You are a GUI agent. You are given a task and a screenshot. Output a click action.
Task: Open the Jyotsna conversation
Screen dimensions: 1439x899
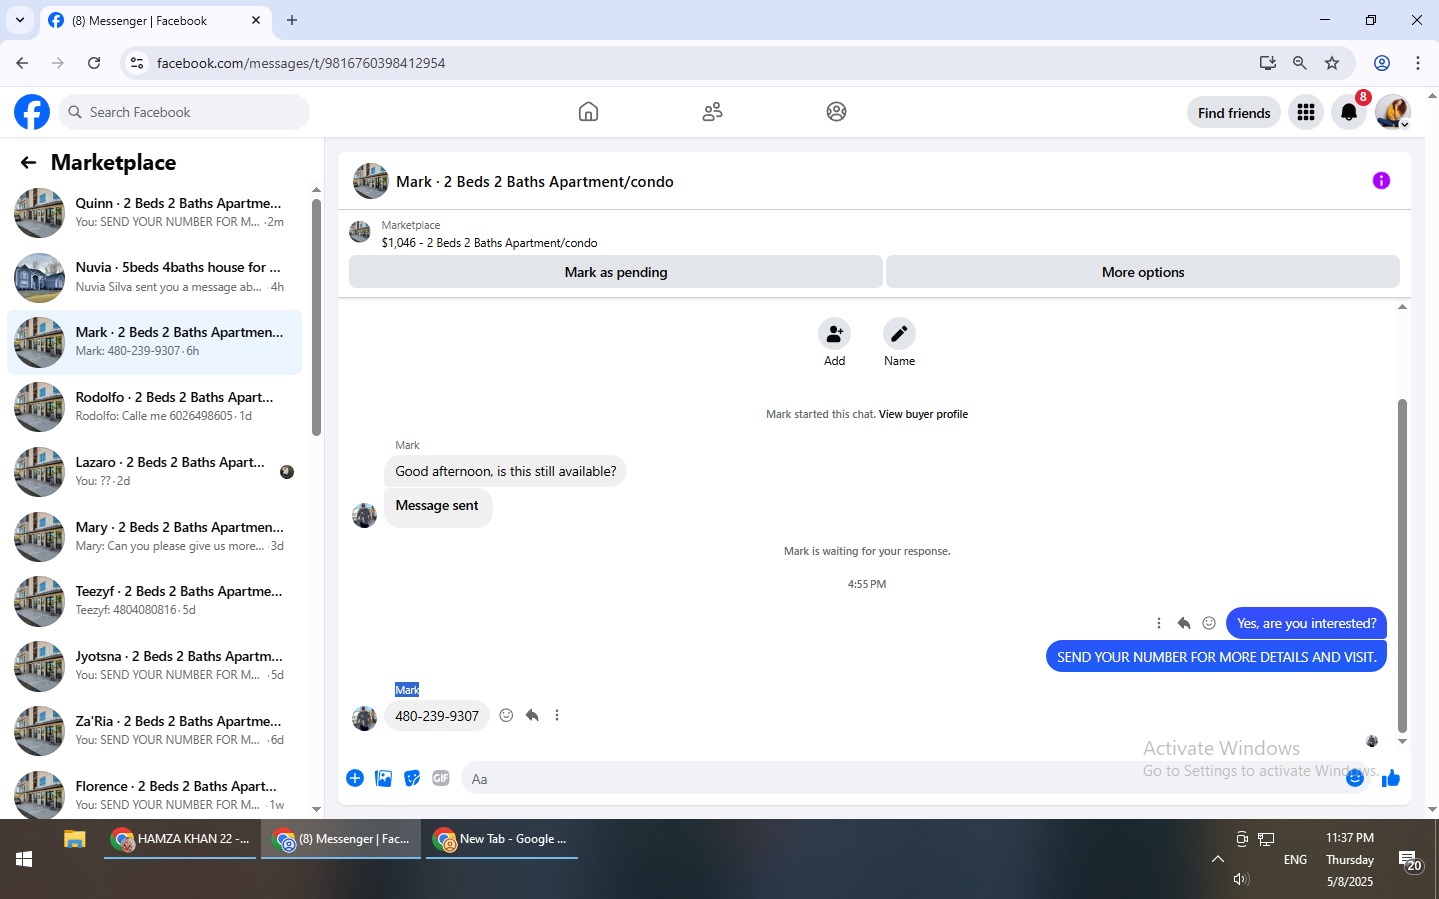(154, 666)
